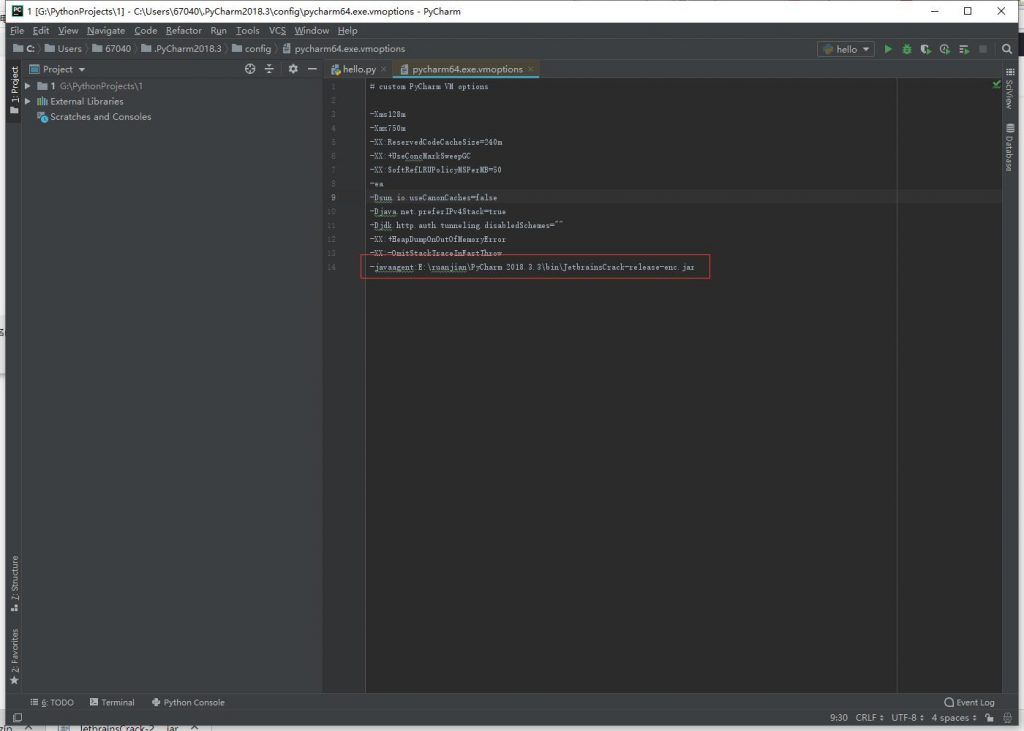Open the VCS menu
The width and height of the screenshot is (1024, 731).
(278, 31)
